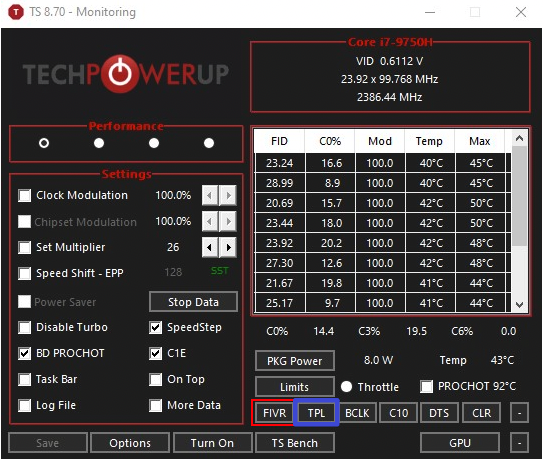Toggle SpeedStep checkbox
543x459 pixels.
coord(155,327)
